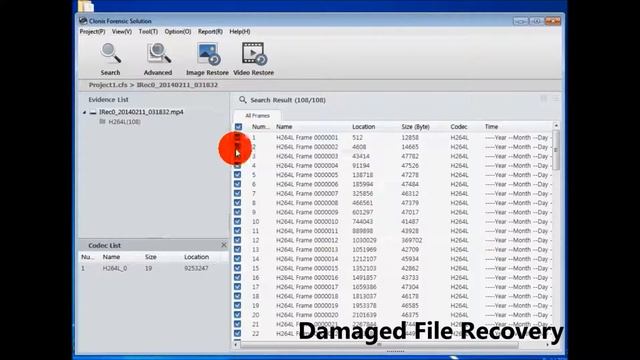Image resolution: width=640 pixels, height=360 pixels.
Task: Collapse the IRec0_20140211_031832.mp4 tree node
Action: click(x=84, y=112)
